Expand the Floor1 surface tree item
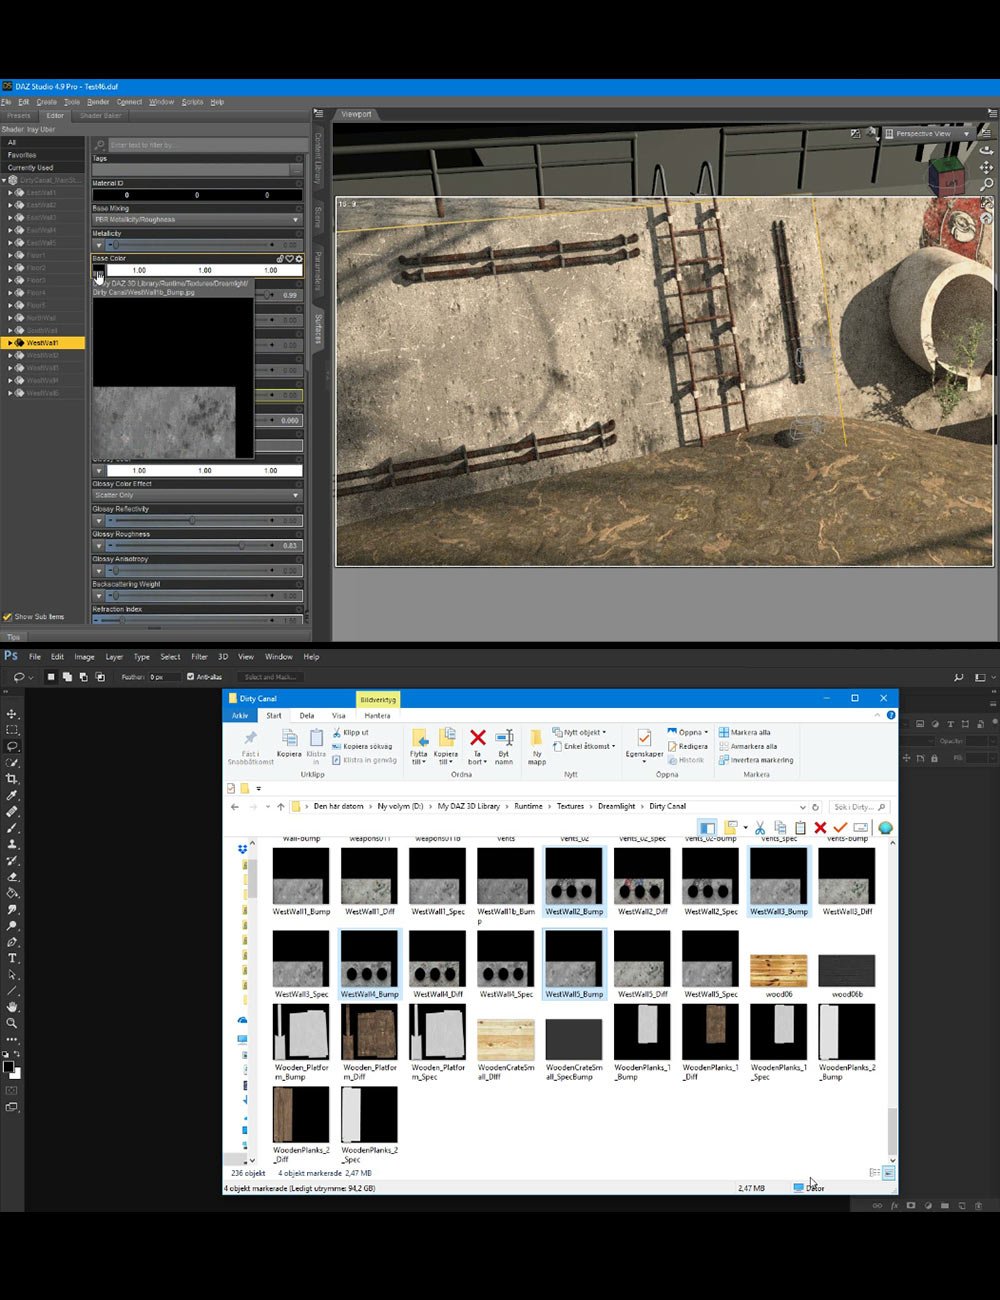This screenshot has width=1000, height=1300. [10, 255]
